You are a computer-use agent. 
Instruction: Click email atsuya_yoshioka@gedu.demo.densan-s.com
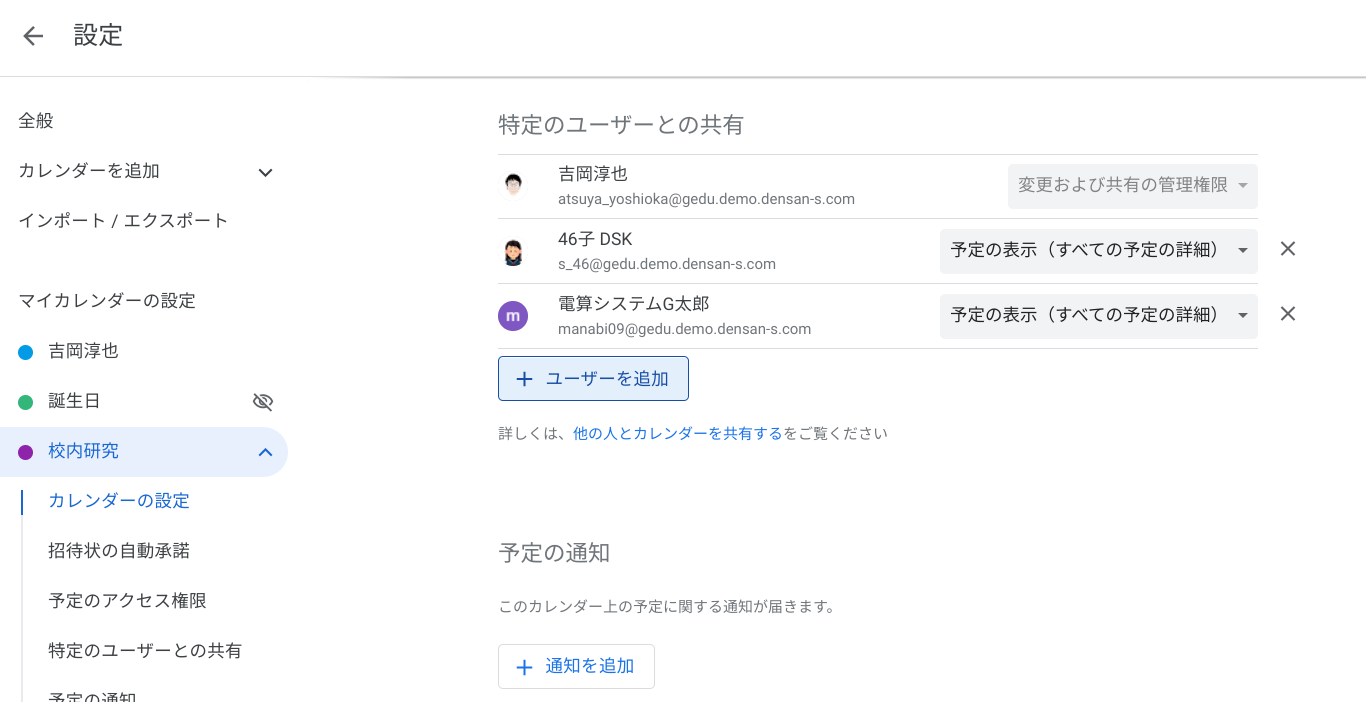[x=706, y=199]
